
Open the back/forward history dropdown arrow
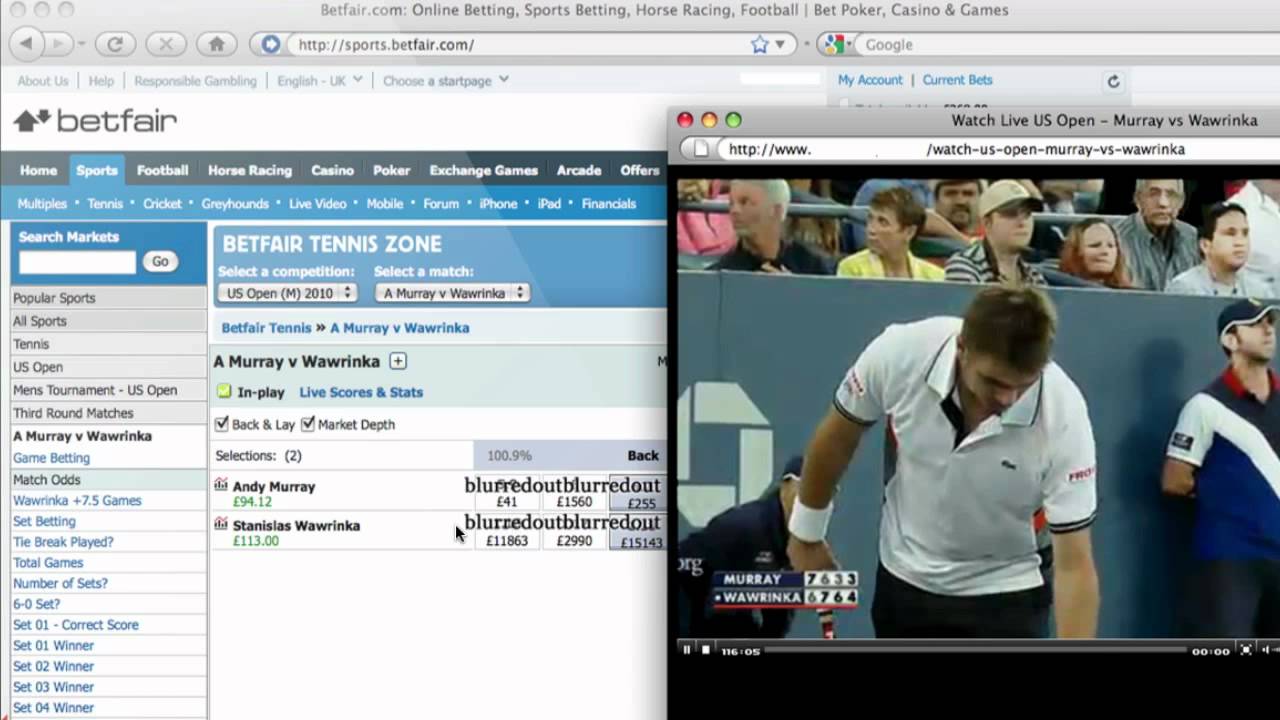pos(81,44)
